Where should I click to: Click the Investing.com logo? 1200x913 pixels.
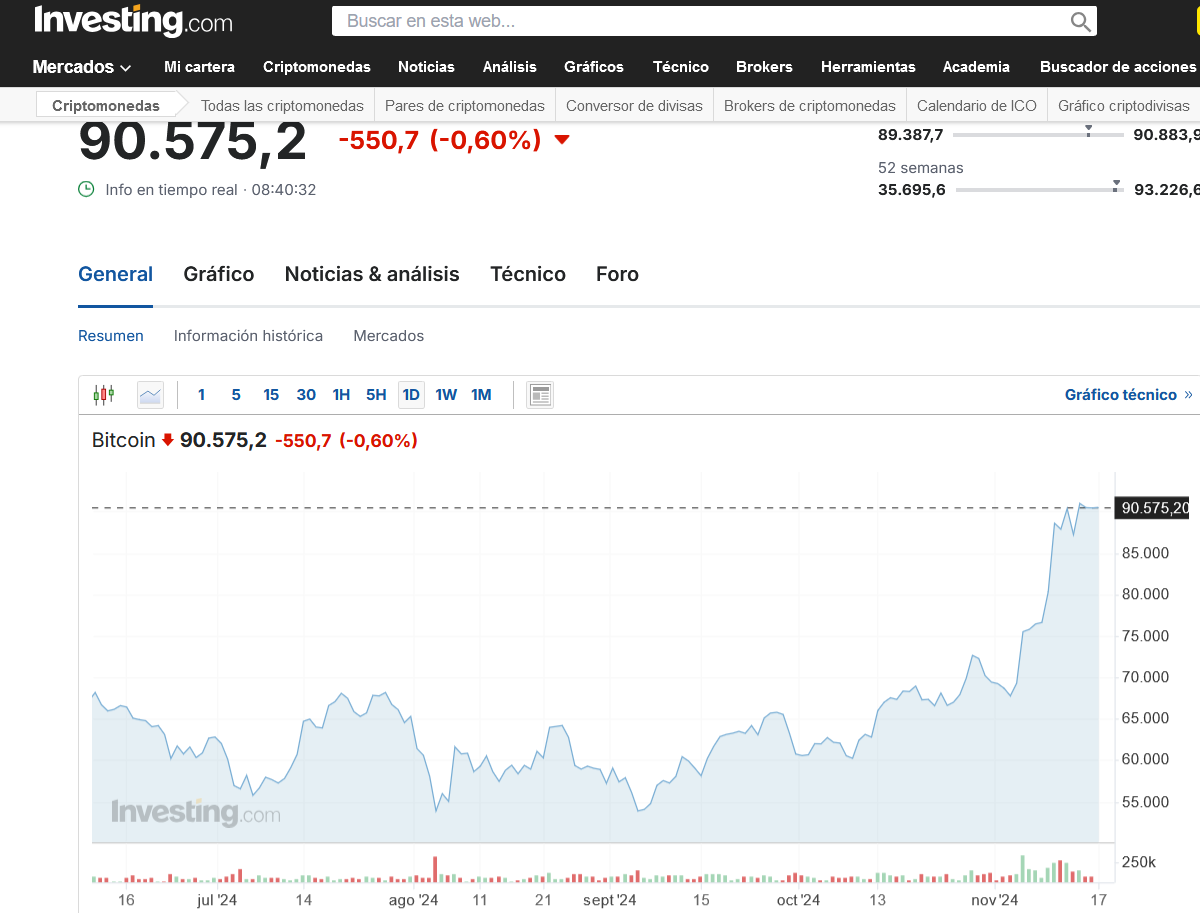(133, 21)
